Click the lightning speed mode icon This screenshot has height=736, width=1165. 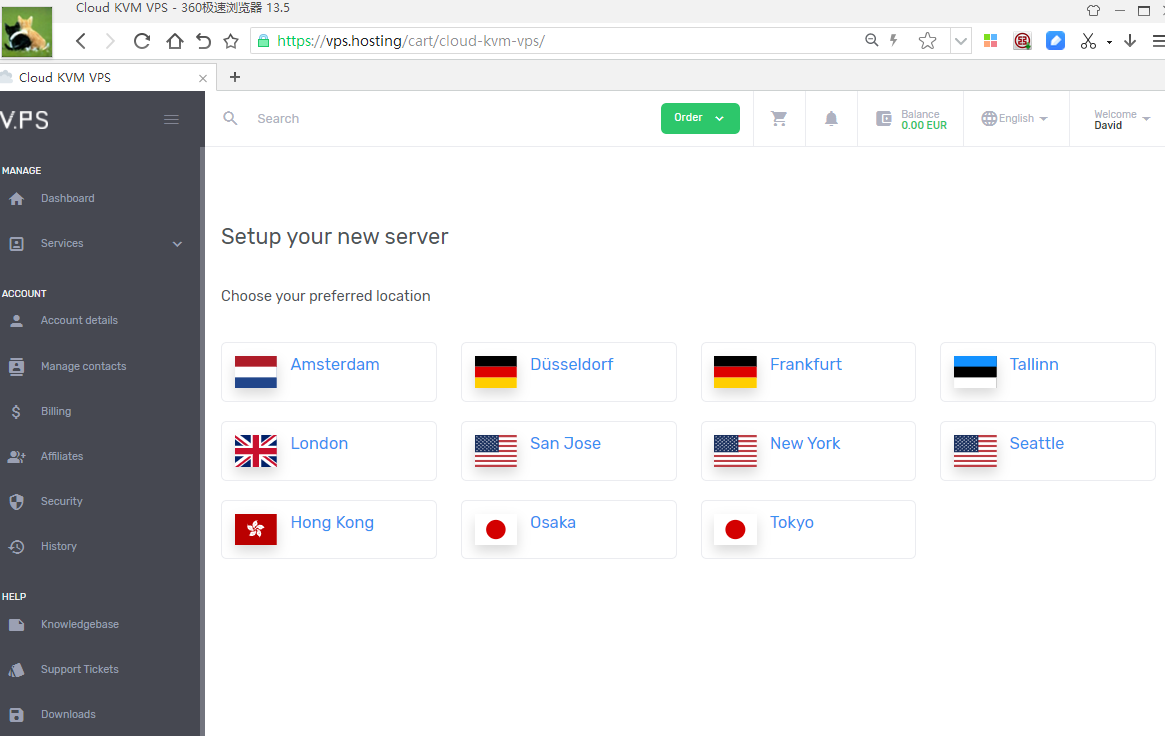click(x=894, y=40)
